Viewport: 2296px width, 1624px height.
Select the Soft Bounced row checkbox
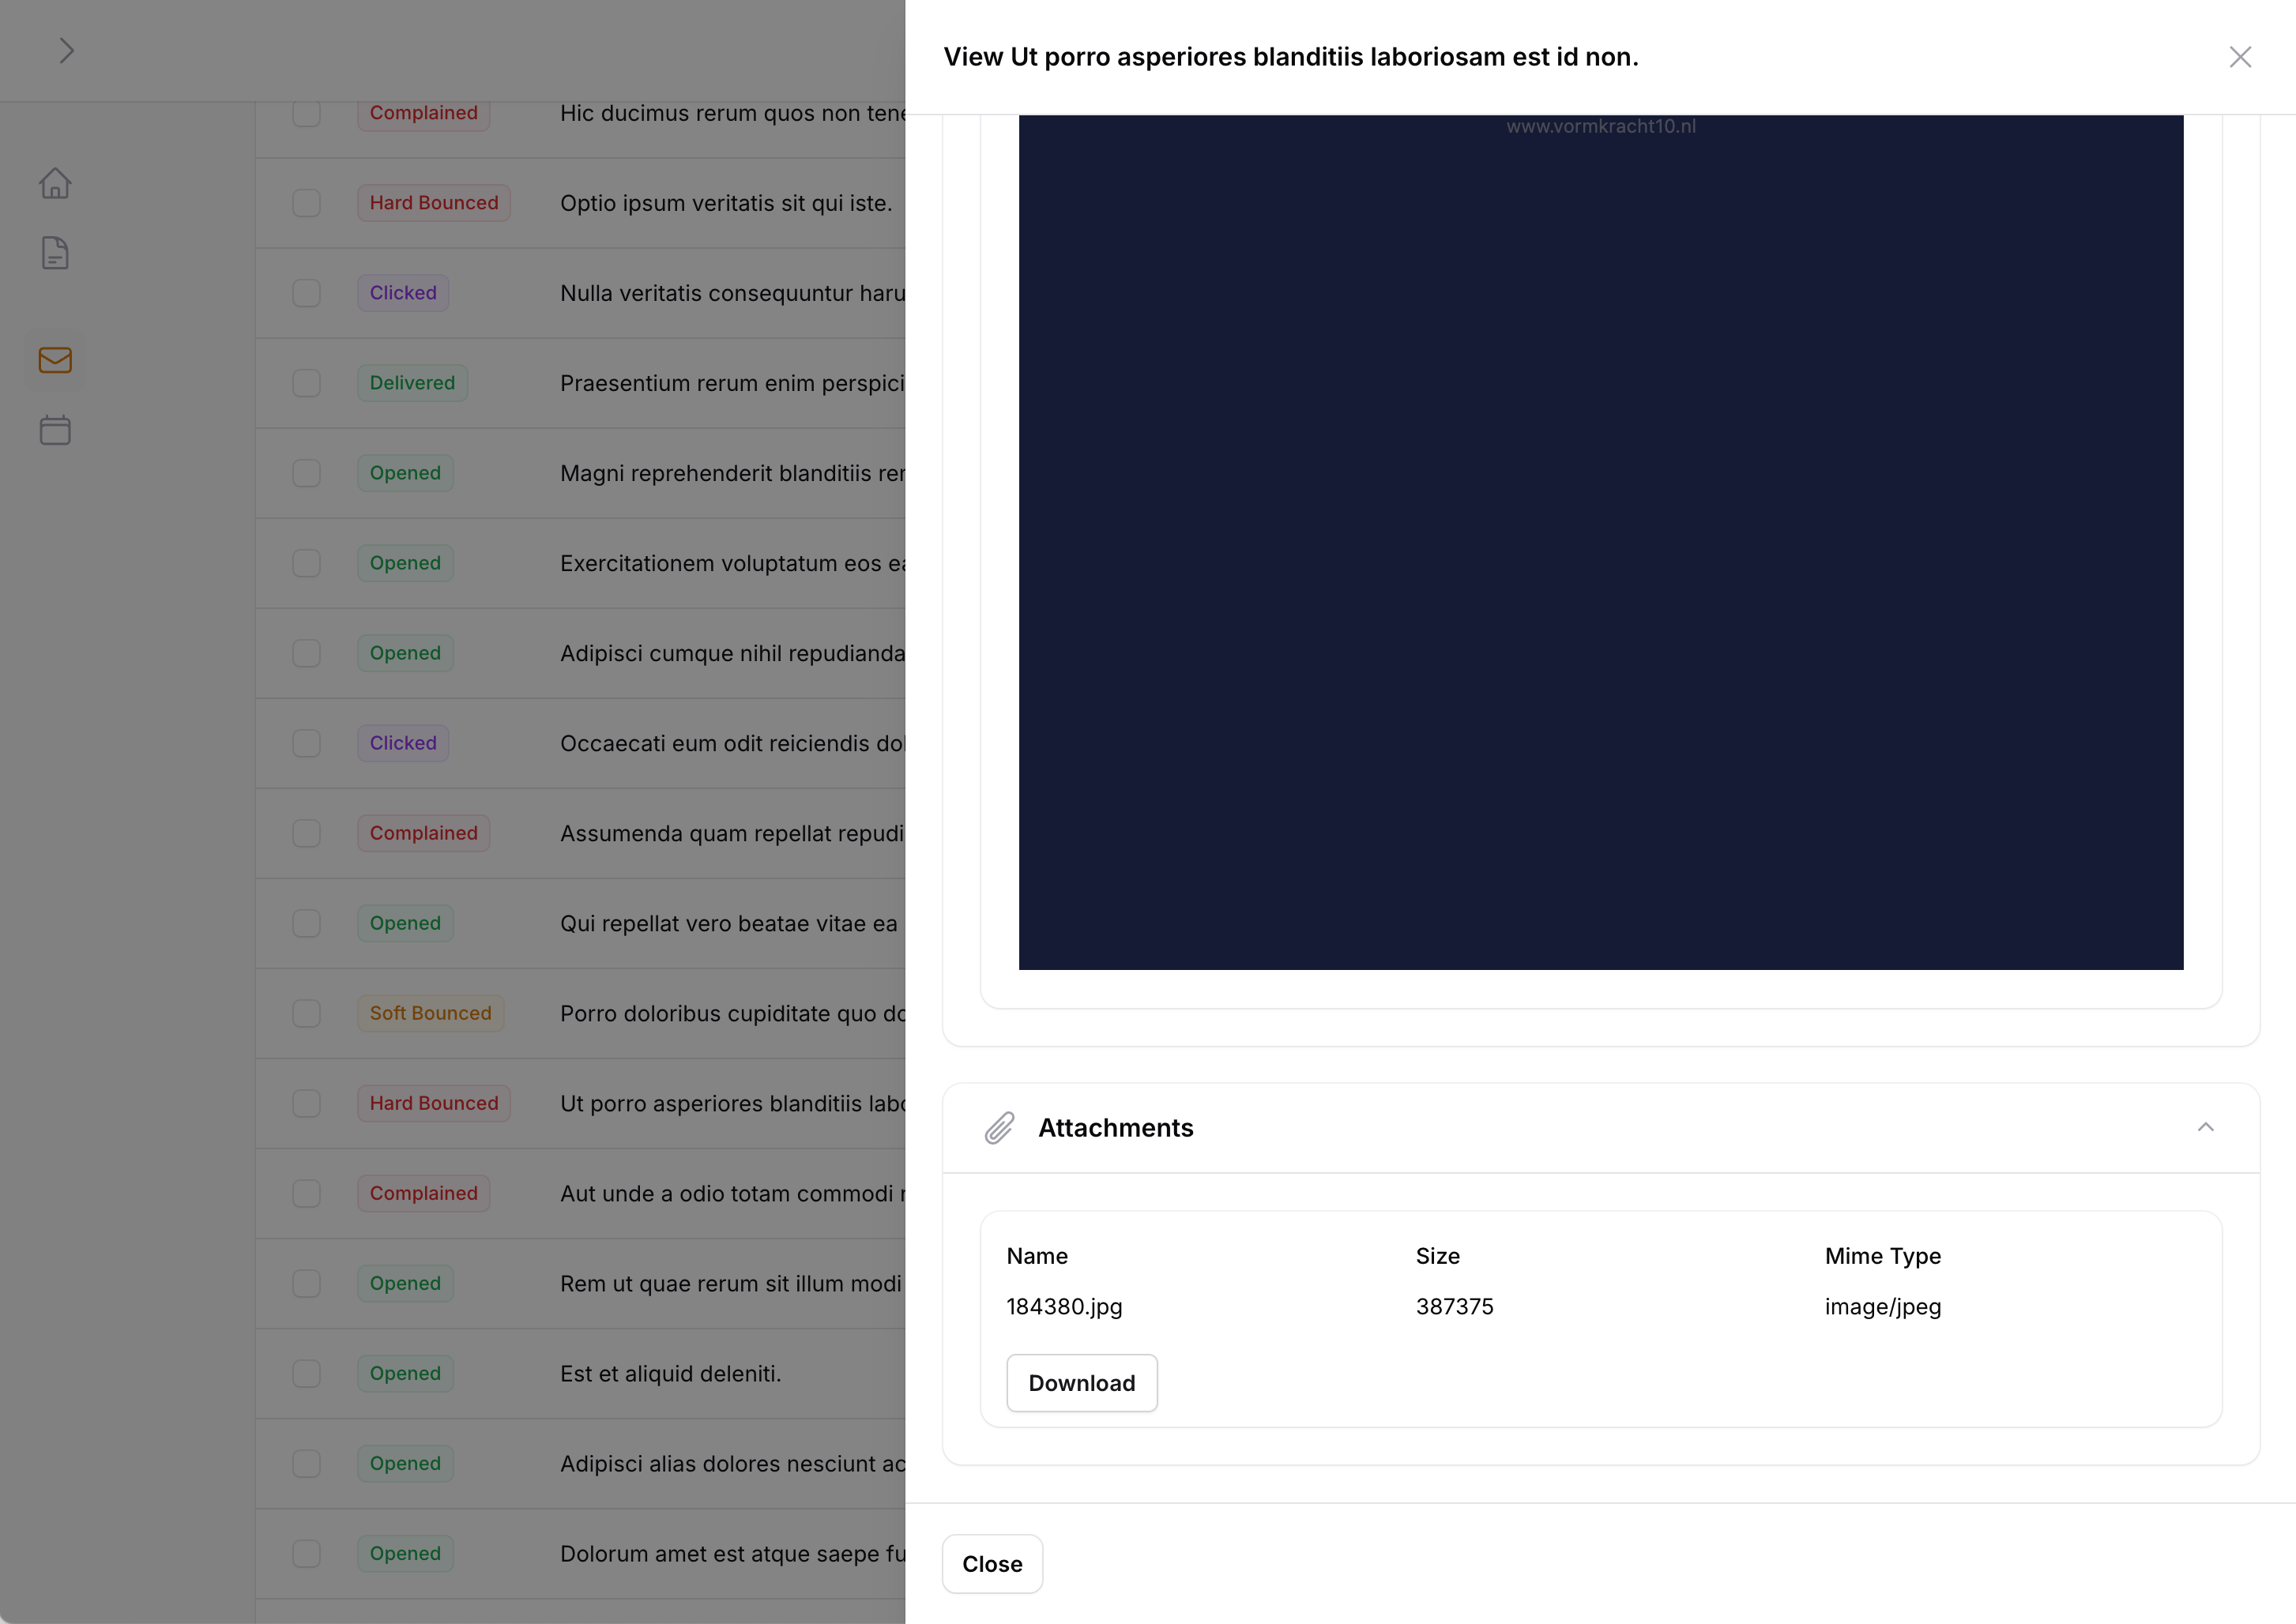point(306,1013)
